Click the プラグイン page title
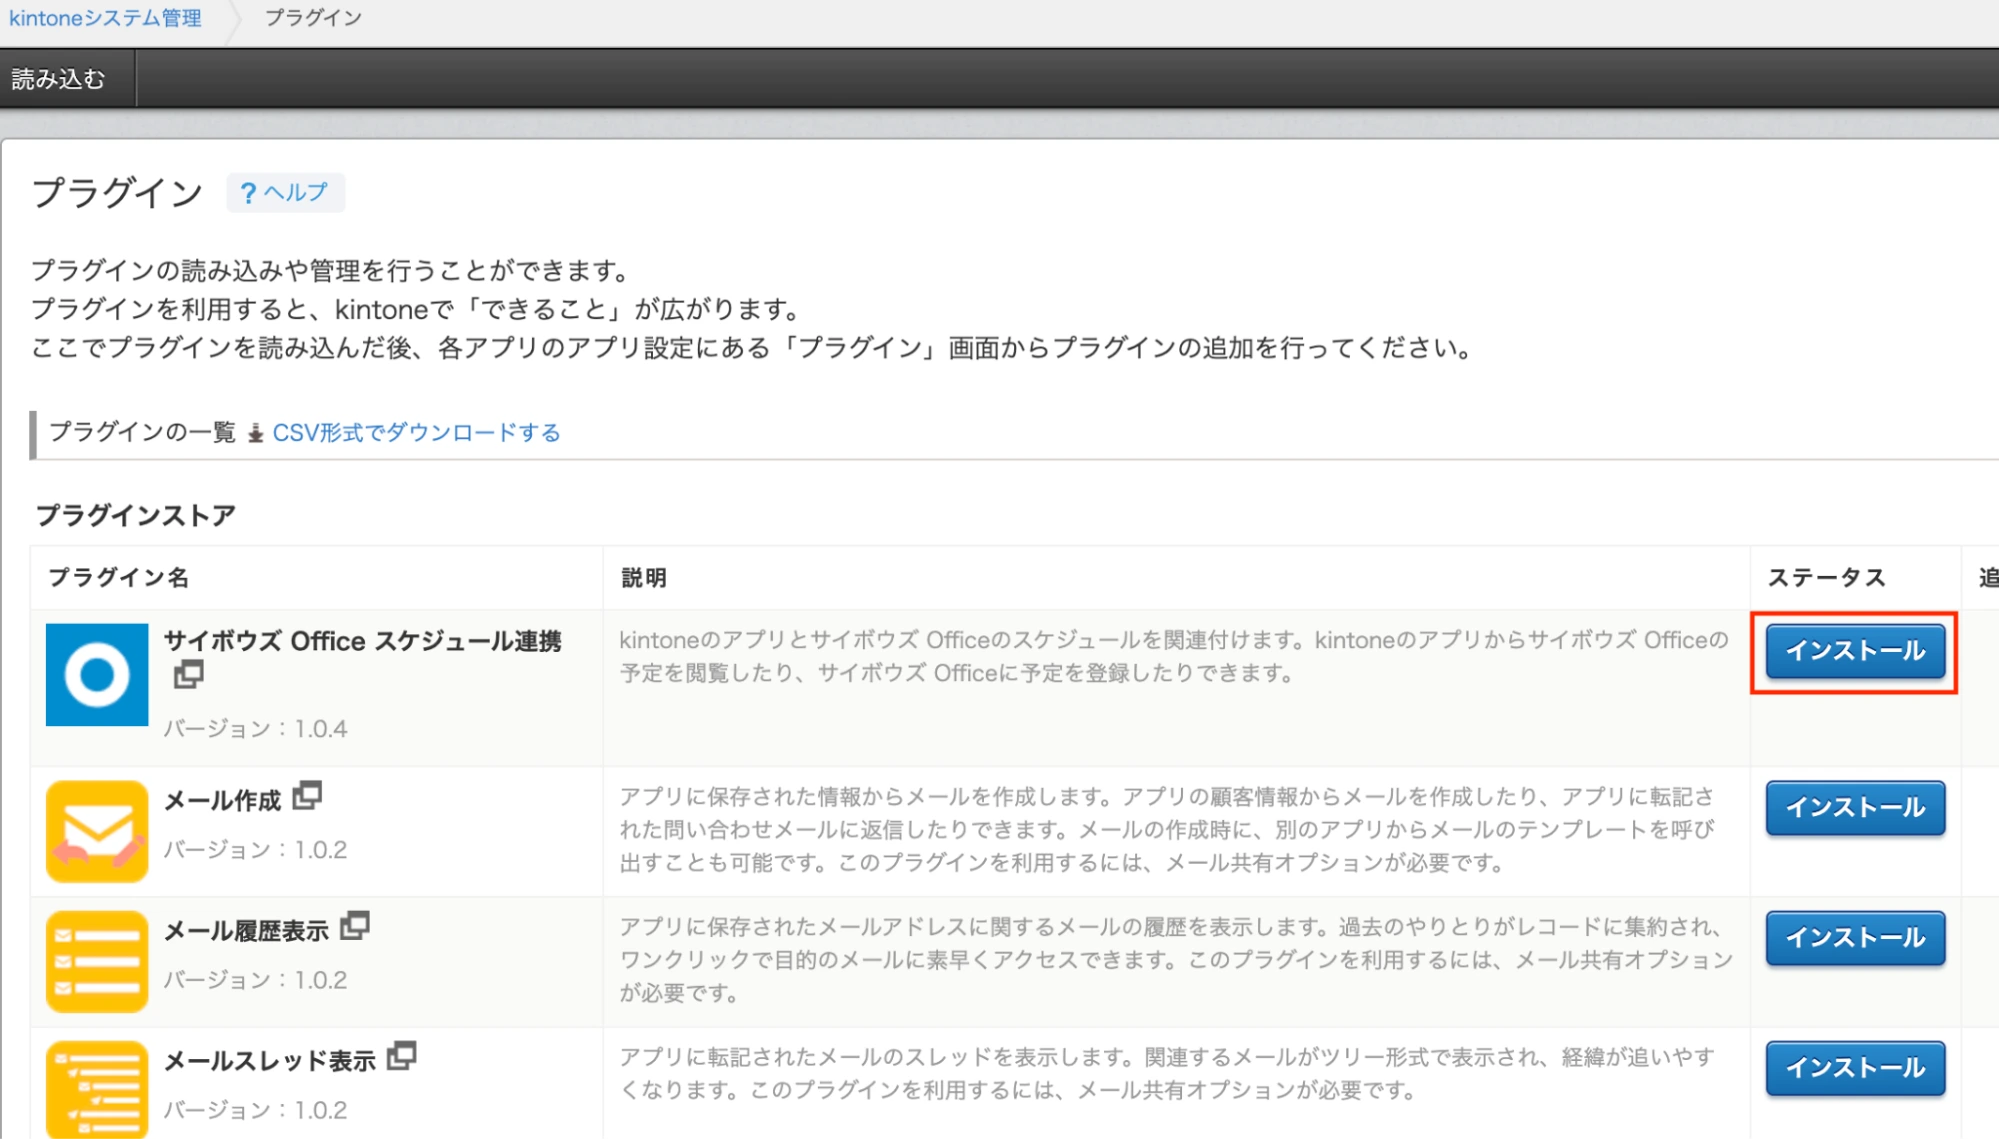 tap(117, 192)
